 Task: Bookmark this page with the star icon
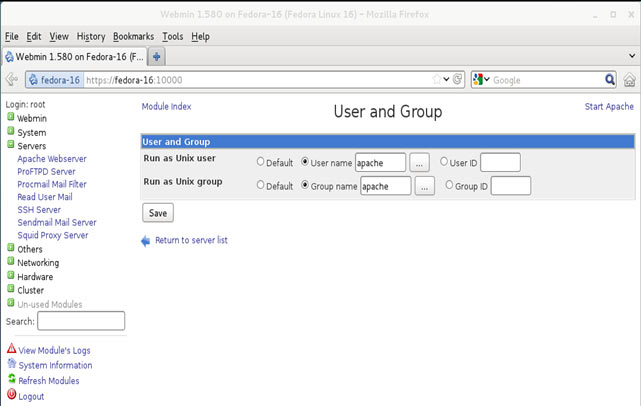click(x=437, y=79)
